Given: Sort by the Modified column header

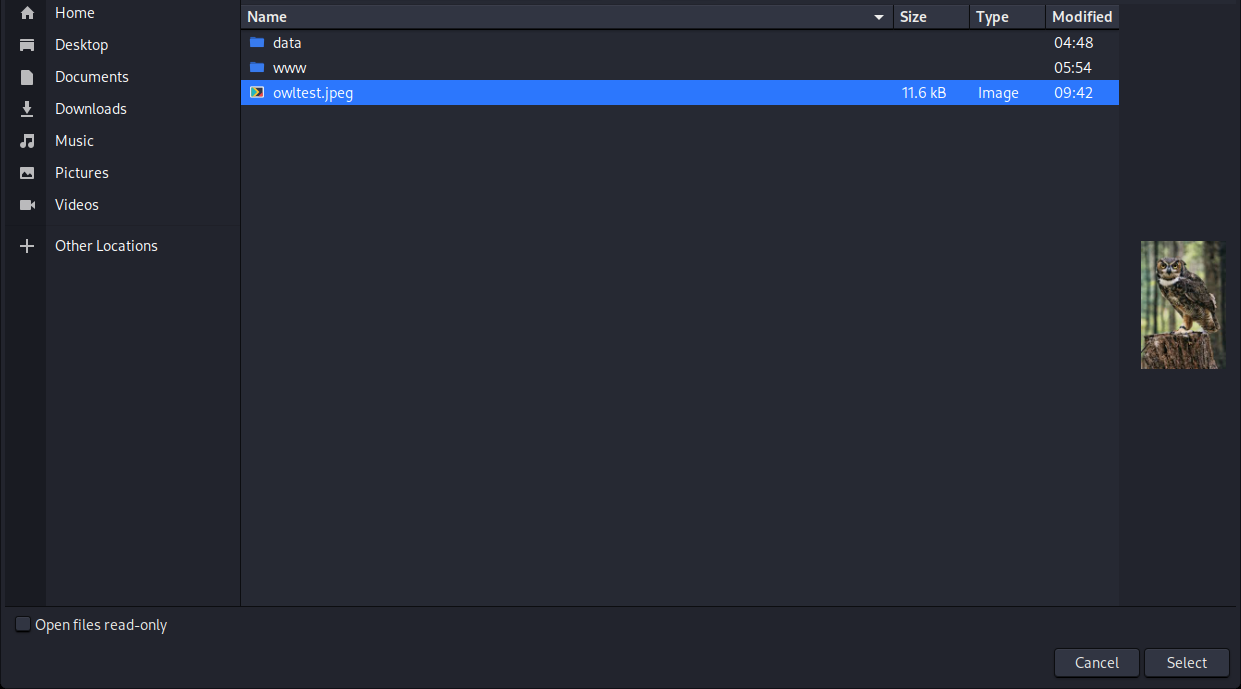Looking at the screenshot, I should pos(1082,16).
